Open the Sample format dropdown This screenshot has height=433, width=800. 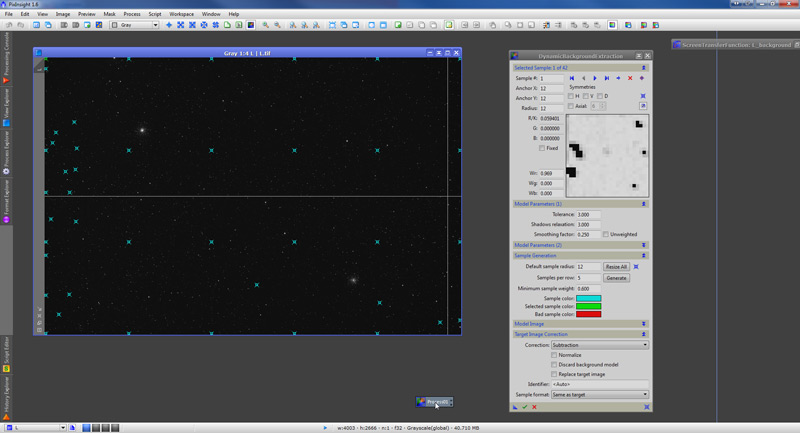coord(601,394)
